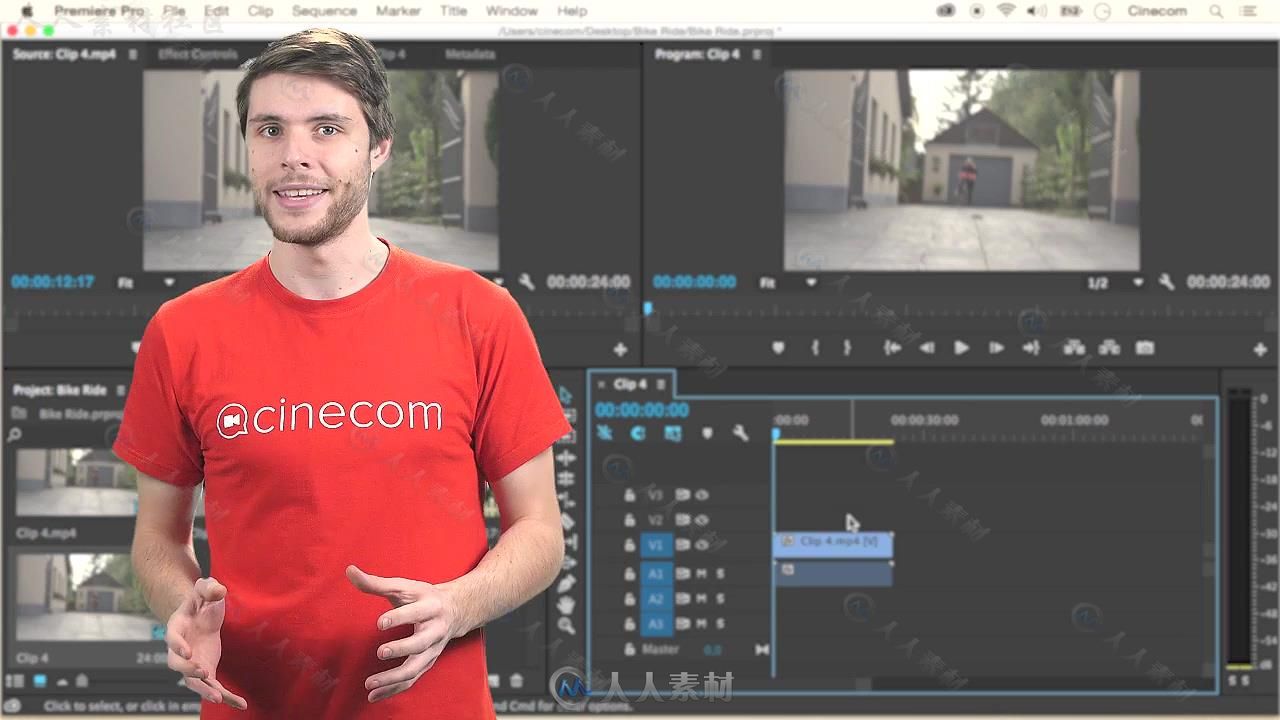Toggle A2 track target button
Screen dimensions: 1280x720
(656, 599)
